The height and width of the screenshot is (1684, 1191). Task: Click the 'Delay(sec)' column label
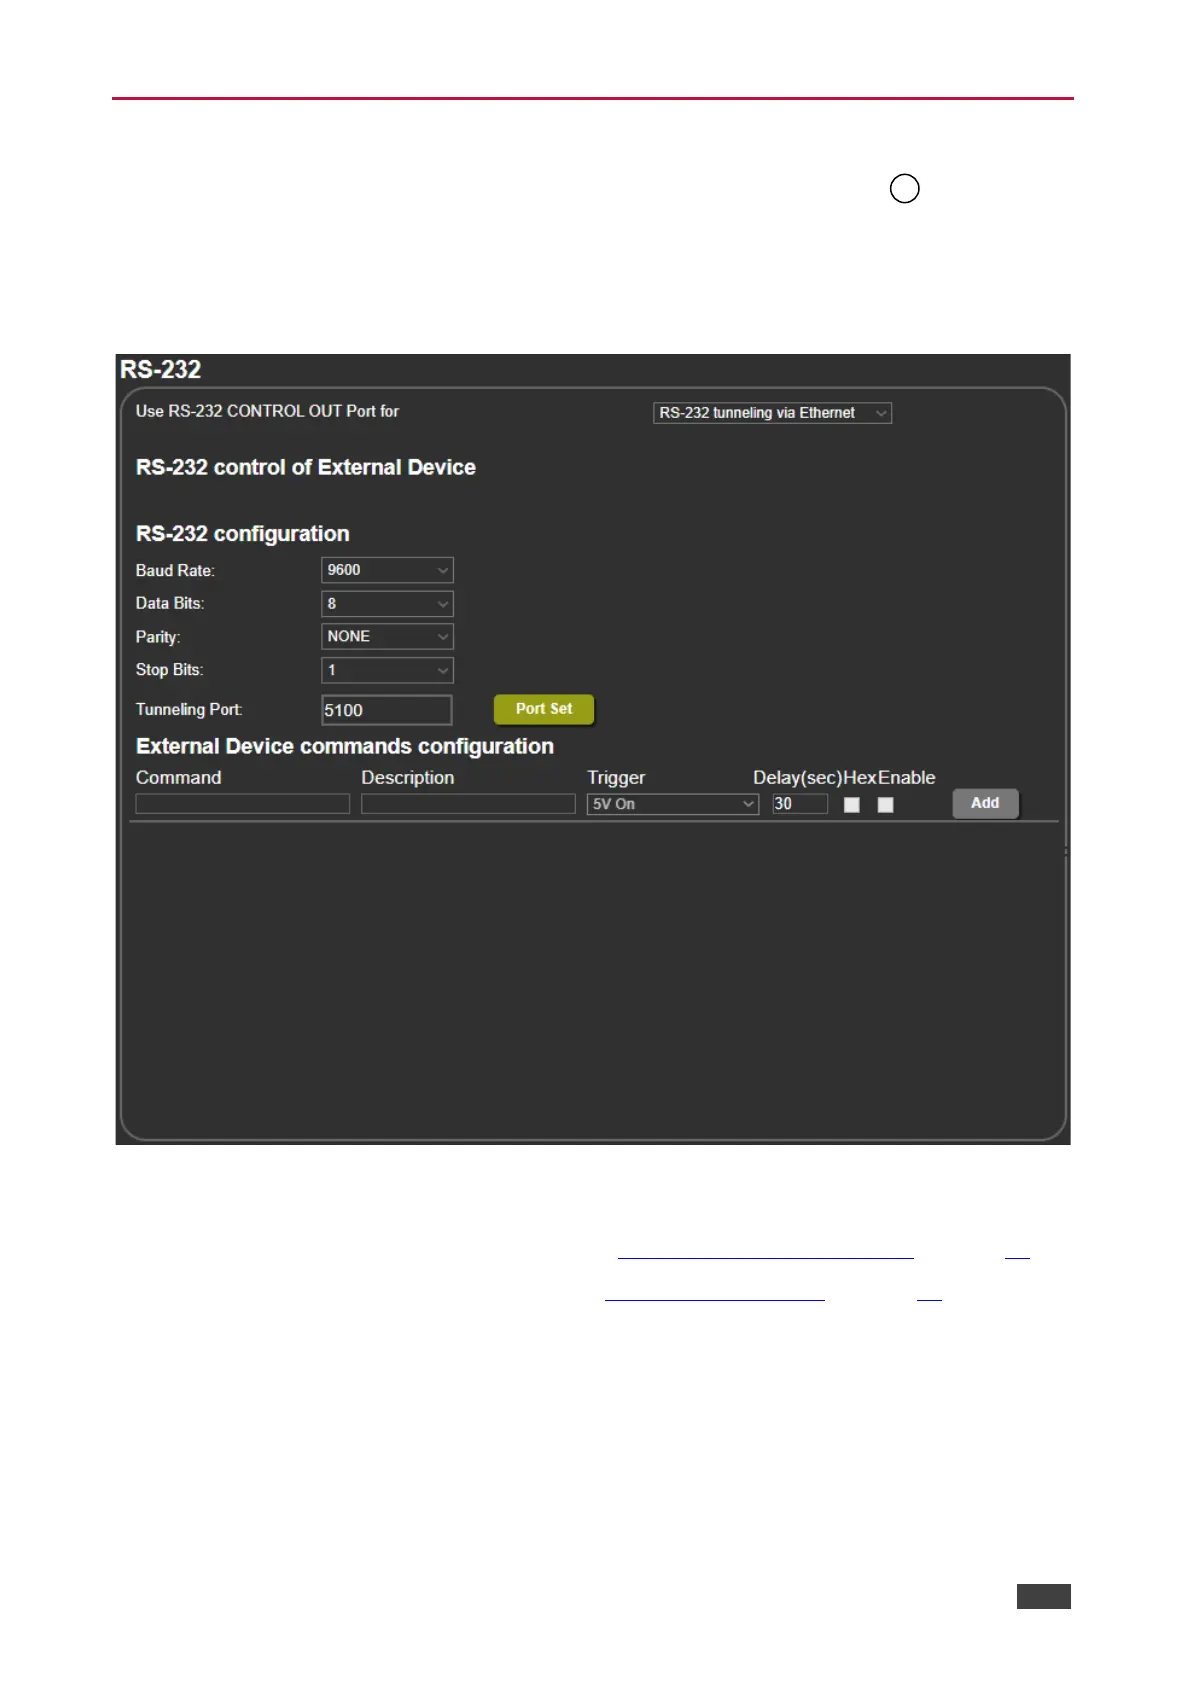point(798,778)
